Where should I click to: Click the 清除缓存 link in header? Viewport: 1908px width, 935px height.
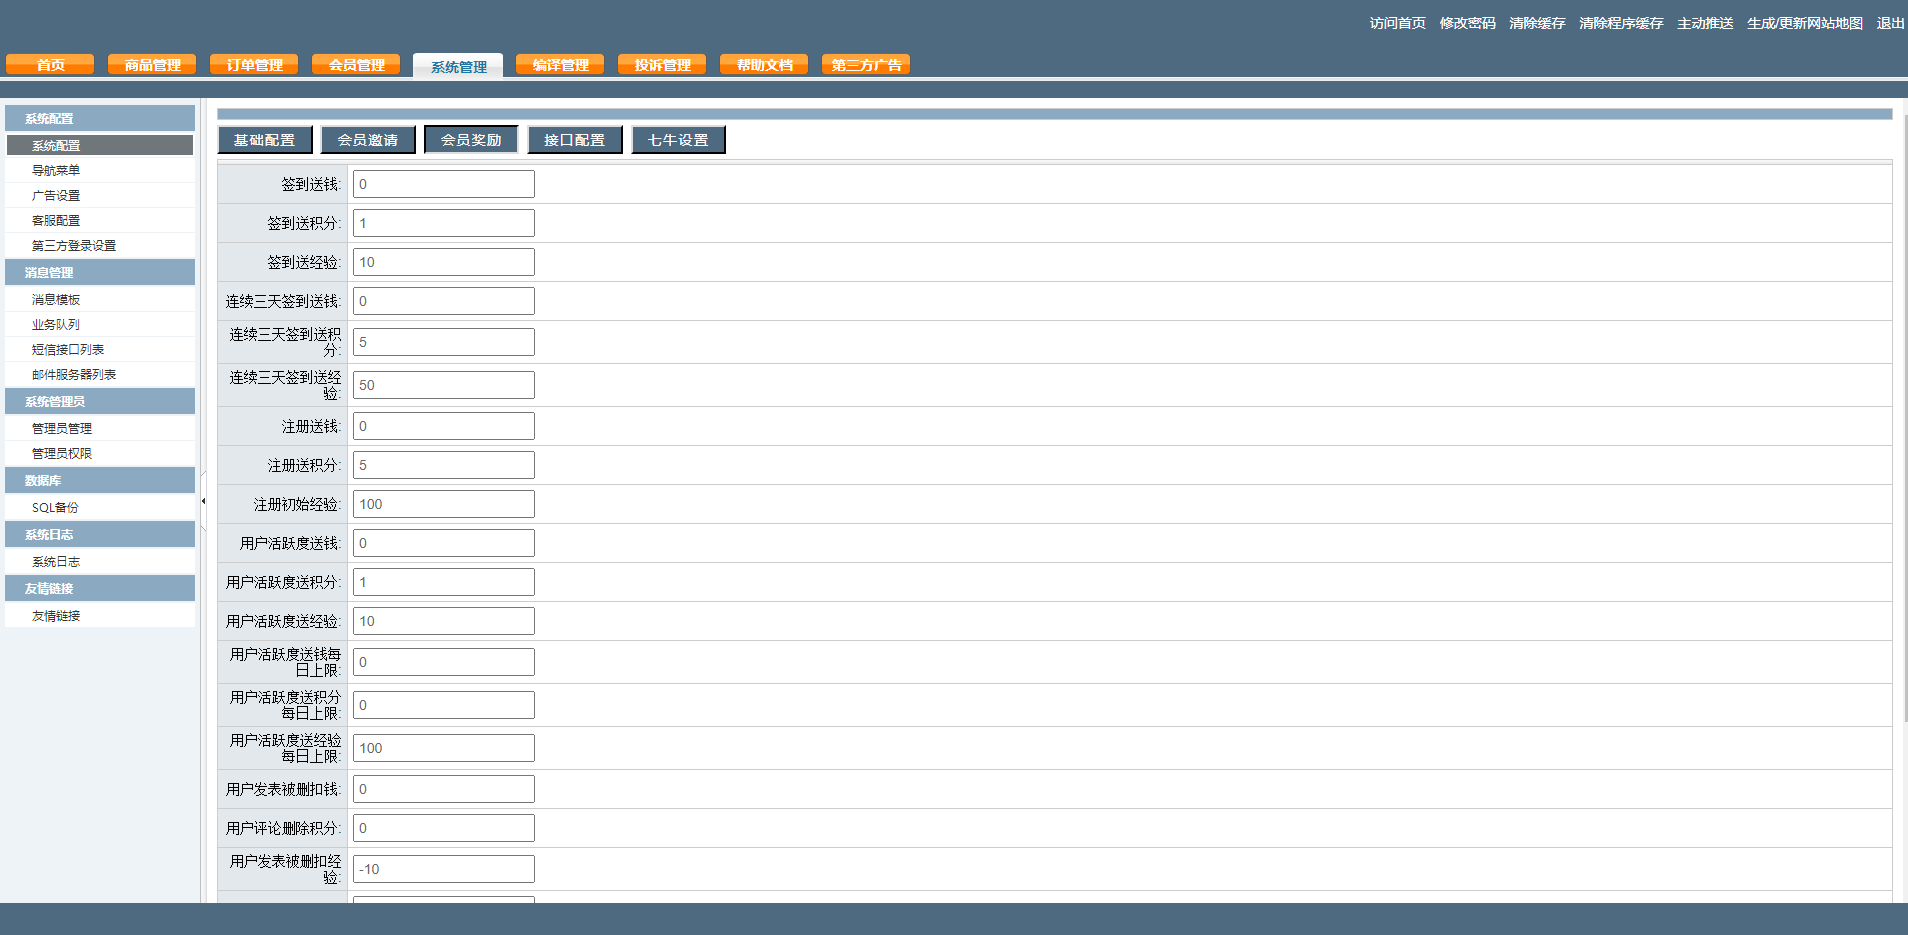pos(1537,23)
